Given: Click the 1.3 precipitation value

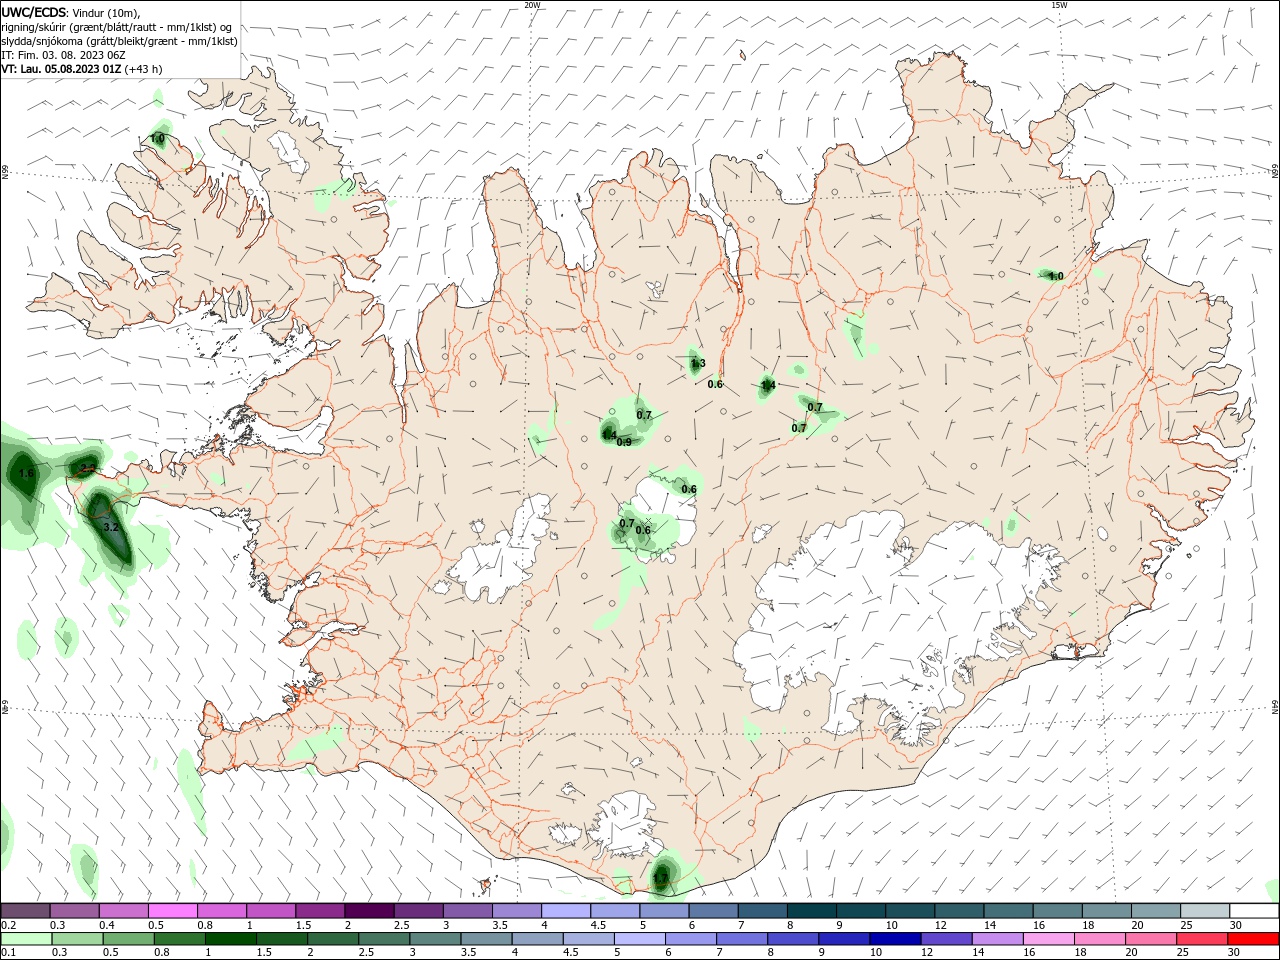Looking at the screenshot, I should tap(698, 364).
